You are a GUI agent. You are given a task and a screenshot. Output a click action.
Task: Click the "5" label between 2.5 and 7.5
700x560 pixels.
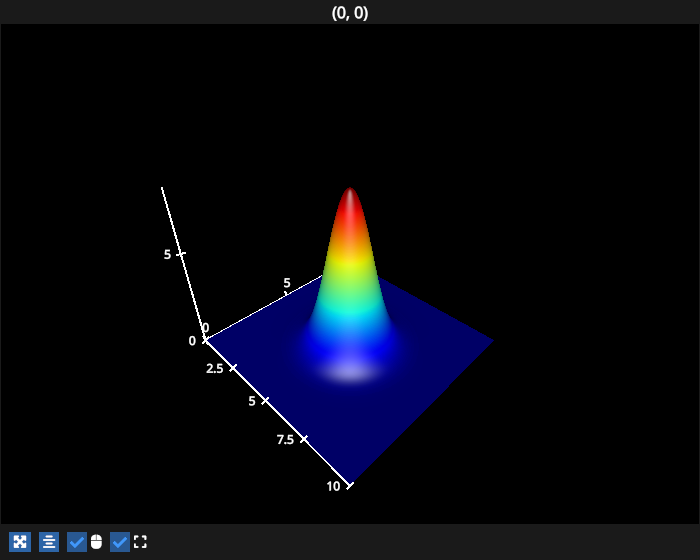(252, 401)
